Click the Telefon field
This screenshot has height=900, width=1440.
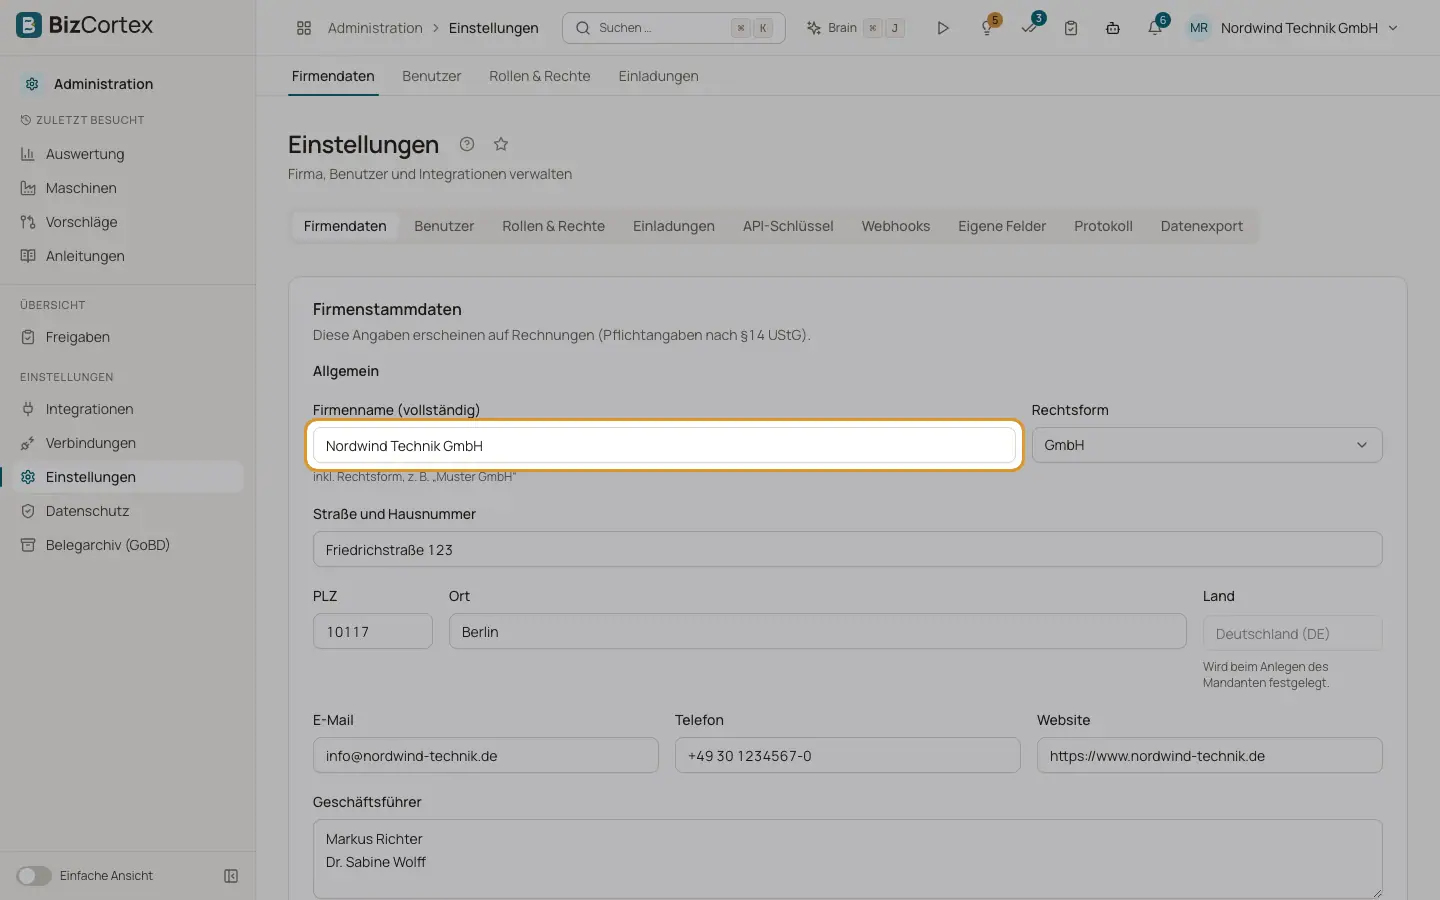[x=848, y=755]
